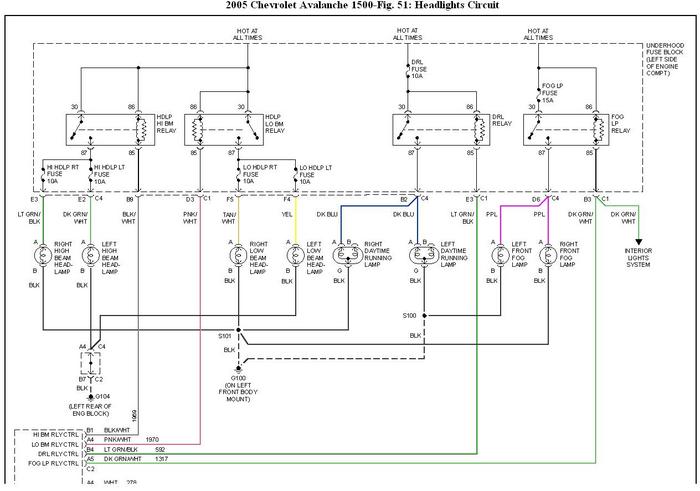Click the FOG LP RLY CTRL label
Screen dimensions: 700x491
[x=54, y=464]
